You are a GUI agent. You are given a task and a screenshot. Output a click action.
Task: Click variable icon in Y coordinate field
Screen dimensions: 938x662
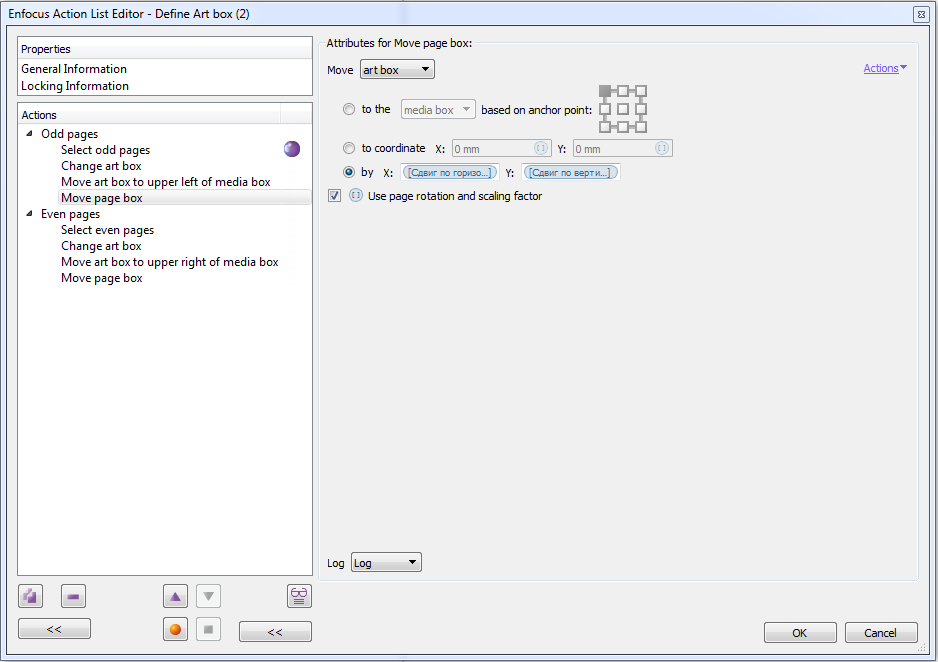click(662, 148)
